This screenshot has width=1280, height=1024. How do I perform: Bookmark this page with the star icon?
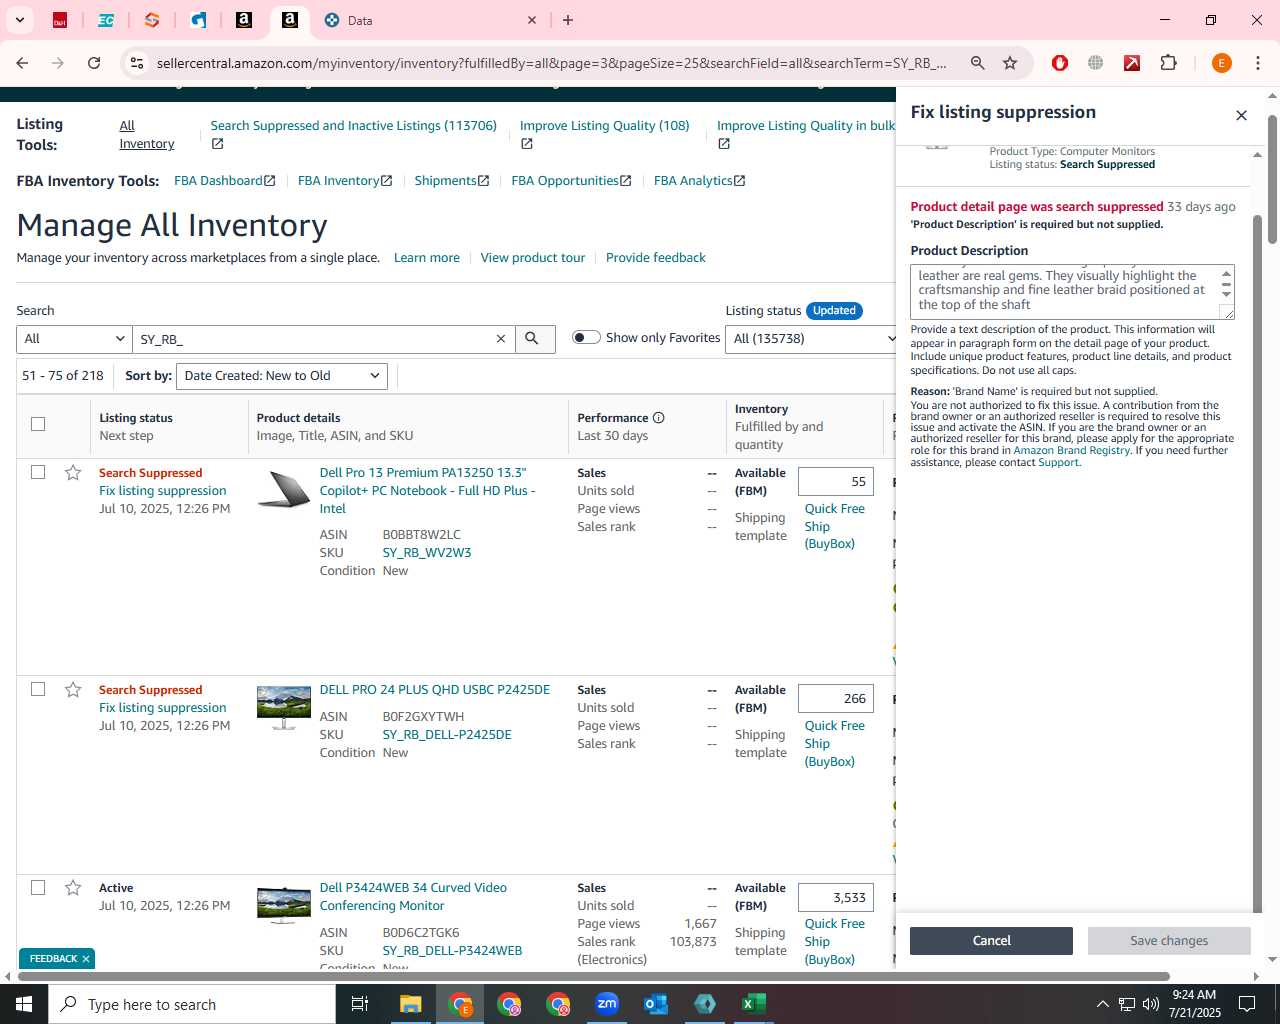click(1010, 63)
